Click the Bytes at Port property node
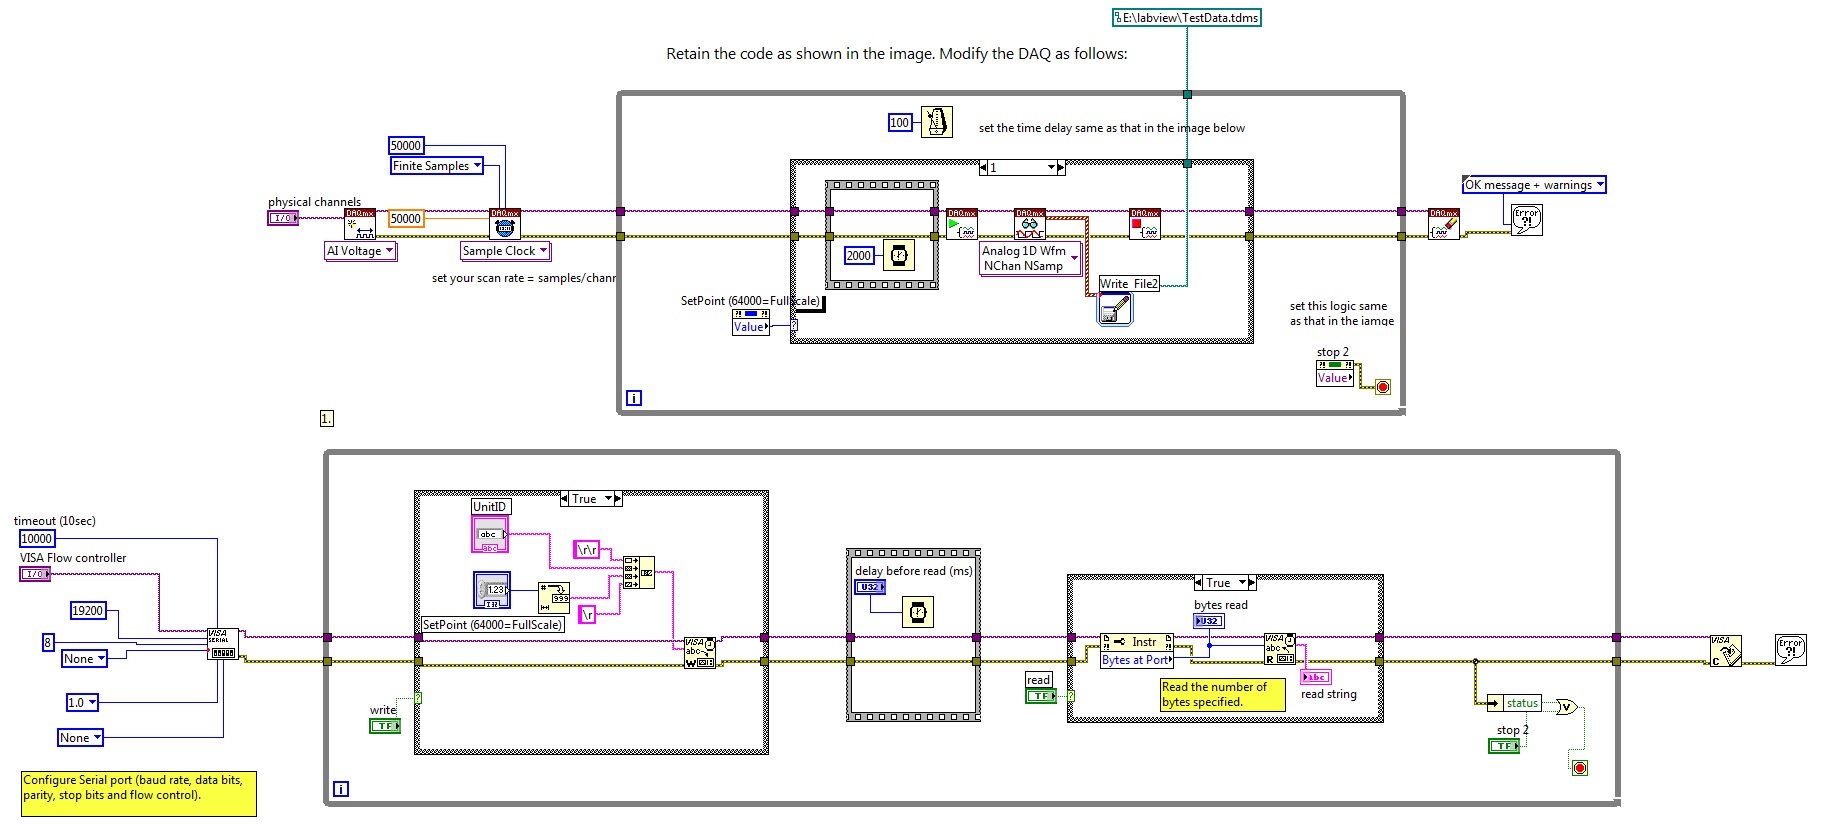Viewport: 1828px width, 839px height. pyautogui.click(x=1137, y=650)
